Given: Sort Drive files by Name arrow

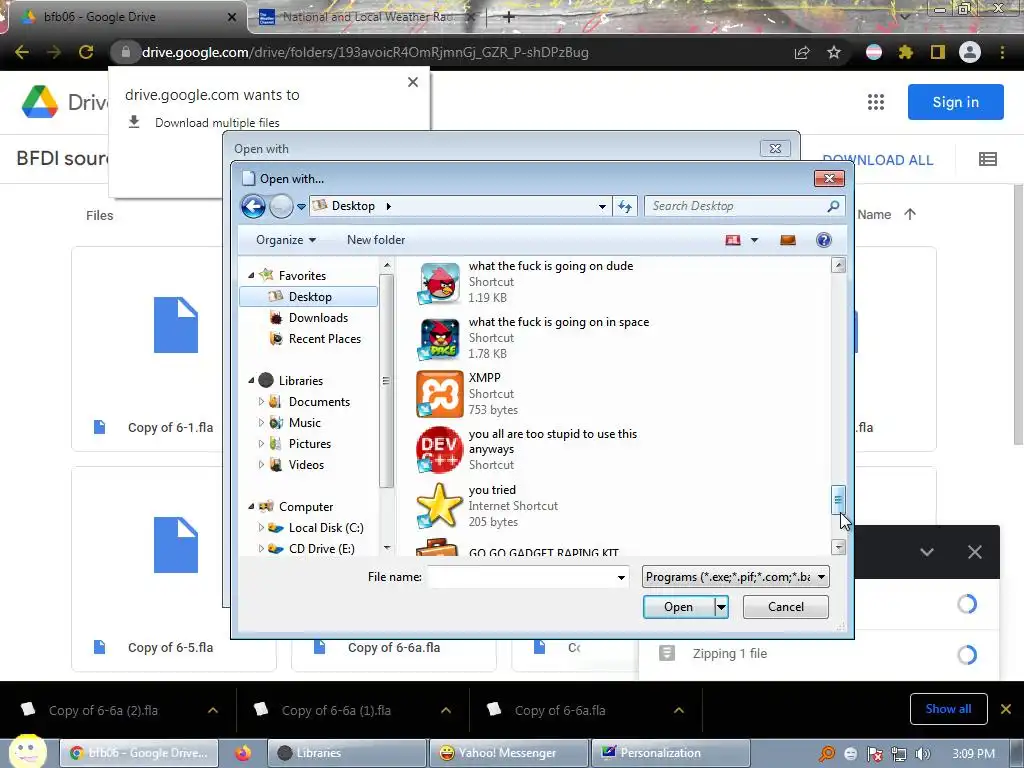Looking at the screenshot, I should pos(910,214).
